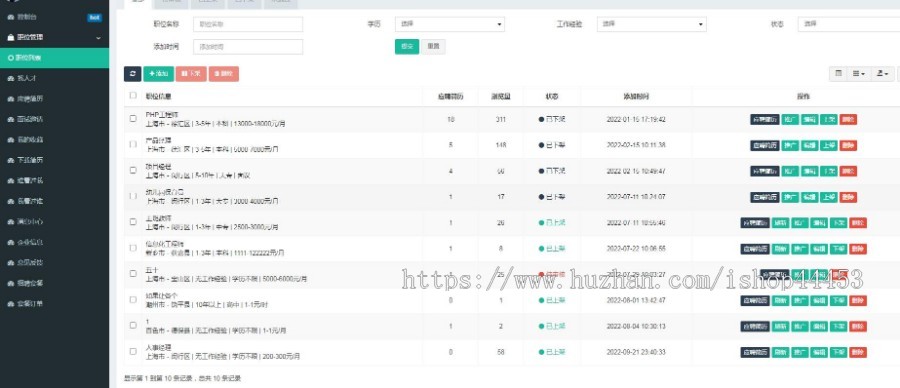Click 刷新 button in 人事经理 row
The width and height of the screenshot is (900, 388).
click(780, 352)
